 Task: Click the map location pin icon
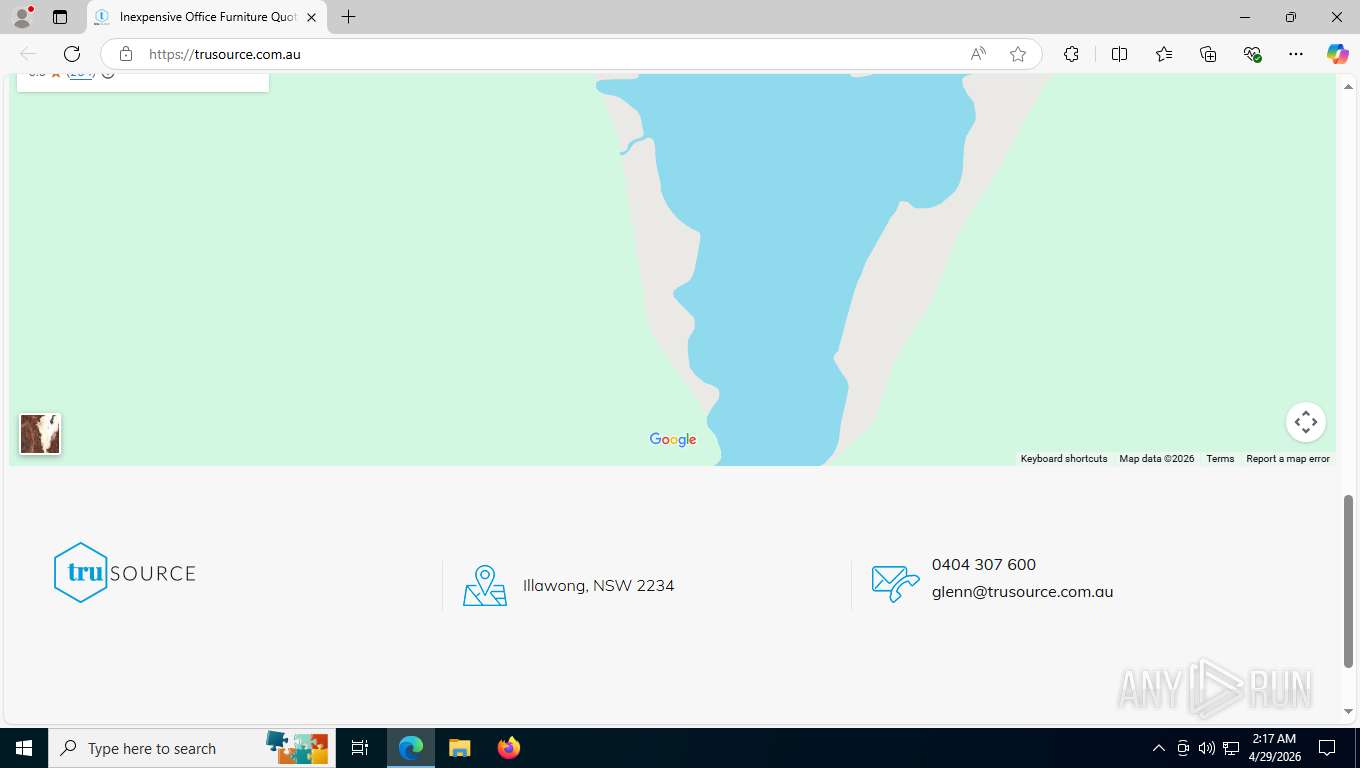(485, 586)
